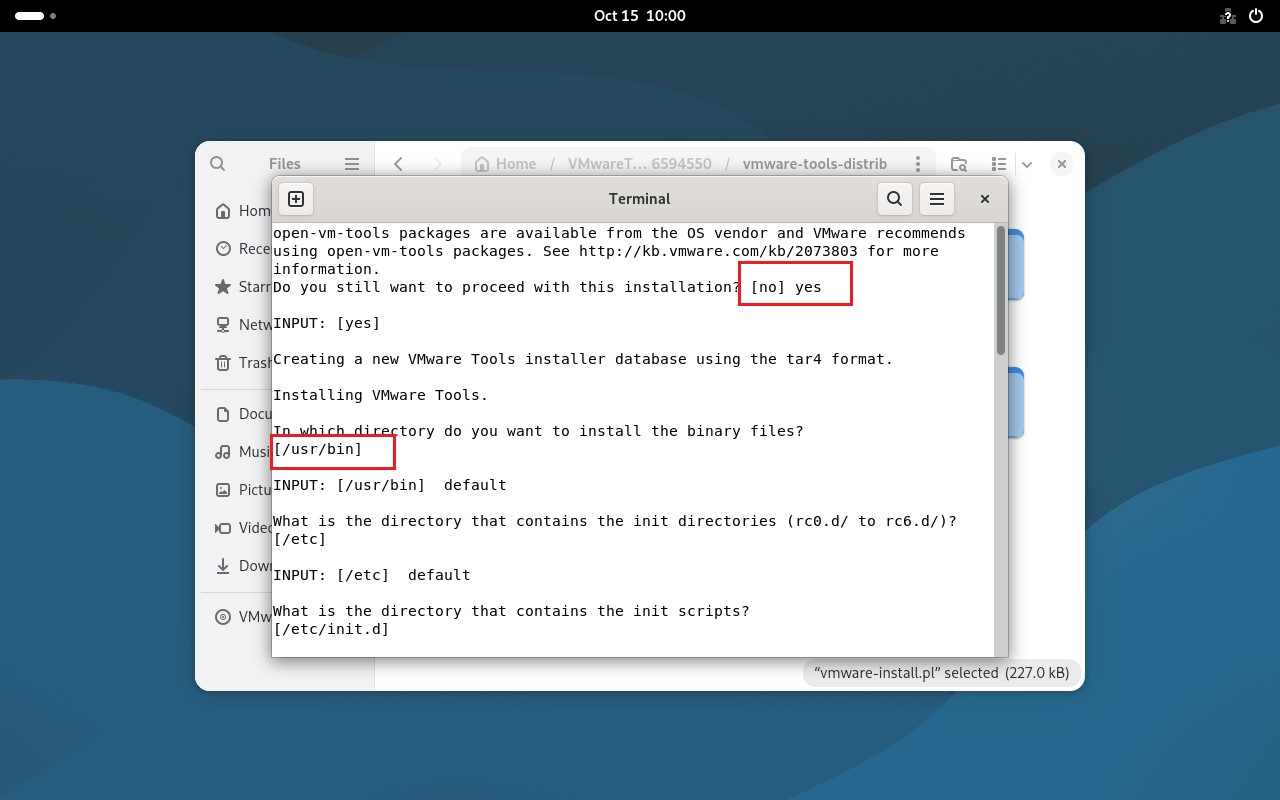The width and height of the screenshot is (1280, 800).
Task: Expand the view options dropdown in Files
Action: (1027, 164)
